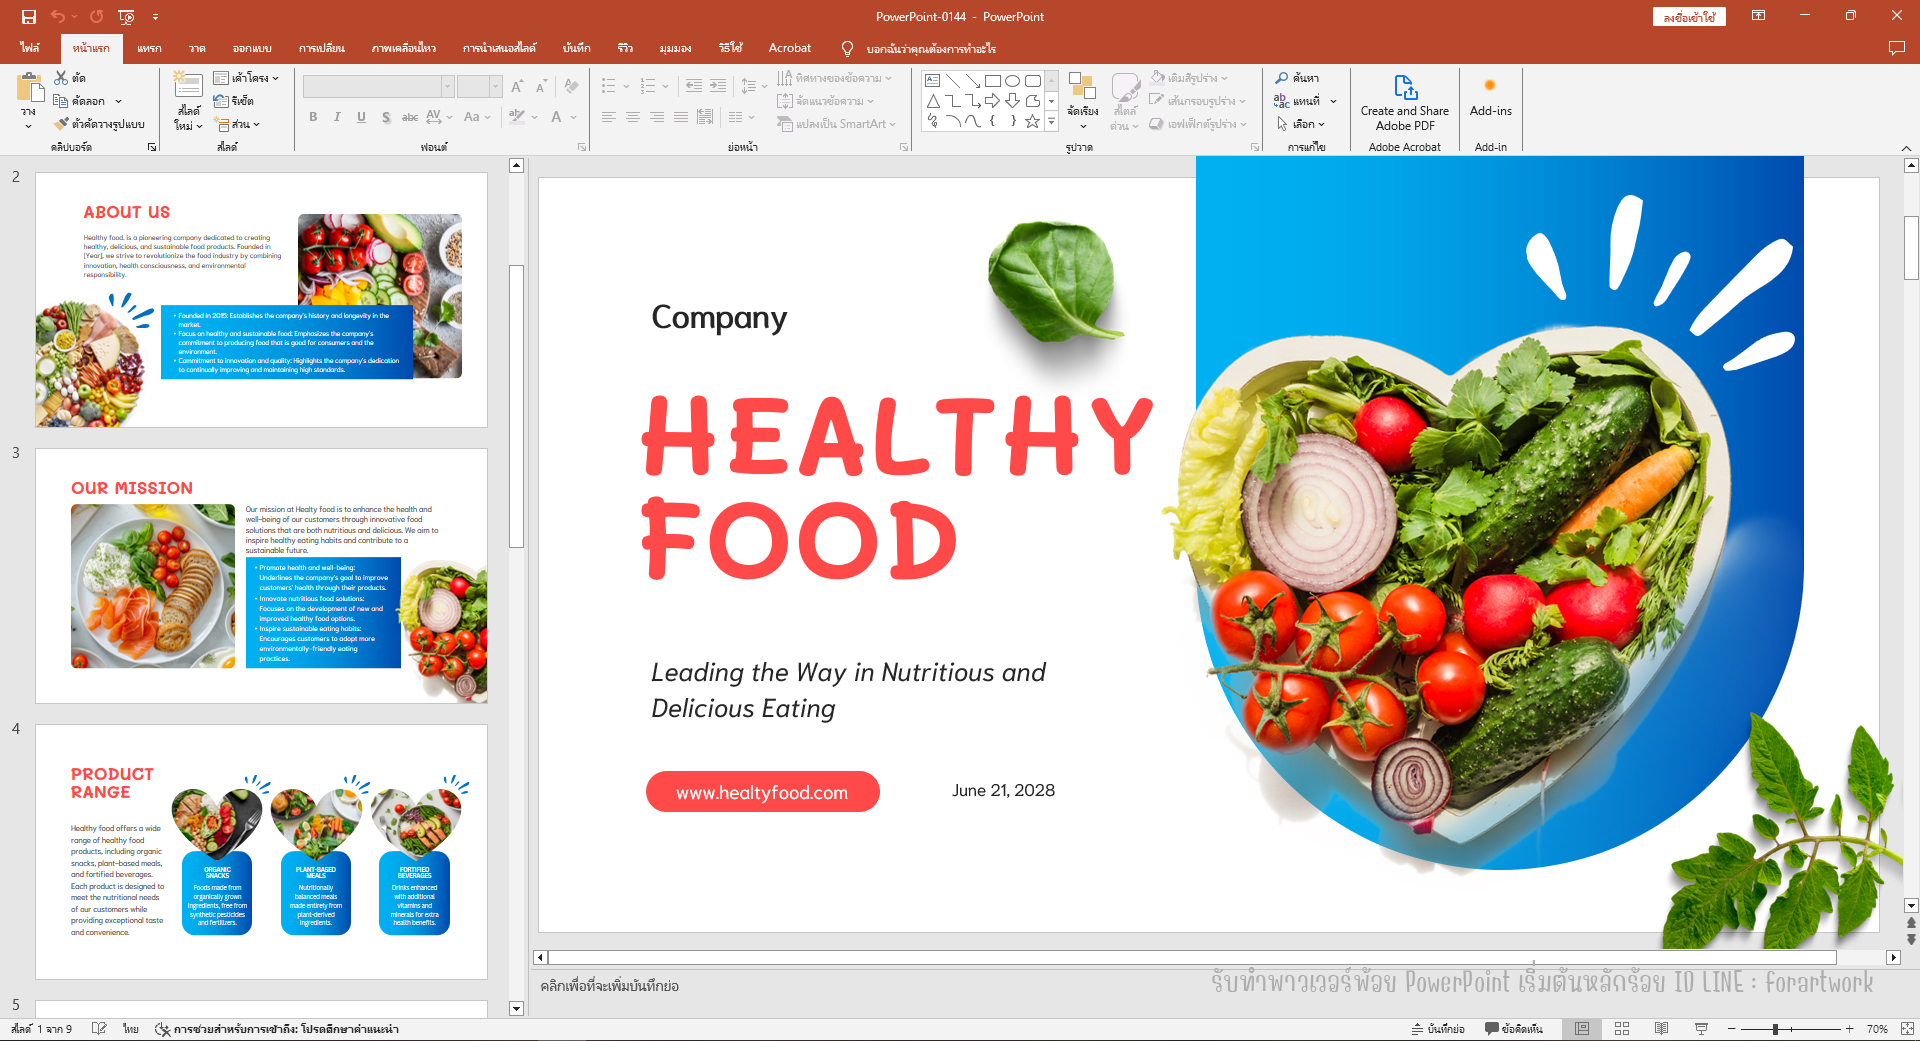Open the ออกแบบ (Design) ribbon tab
The height and width of the screenshot is (1041, 1920).
point(252,48)
